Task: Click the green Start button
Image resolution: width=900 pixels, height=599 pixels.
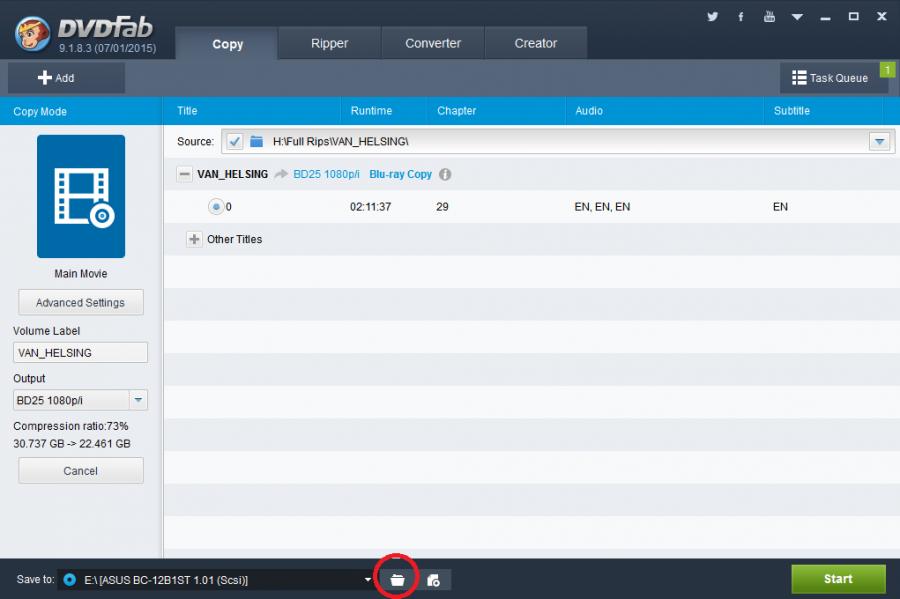Action: [838, 579]
